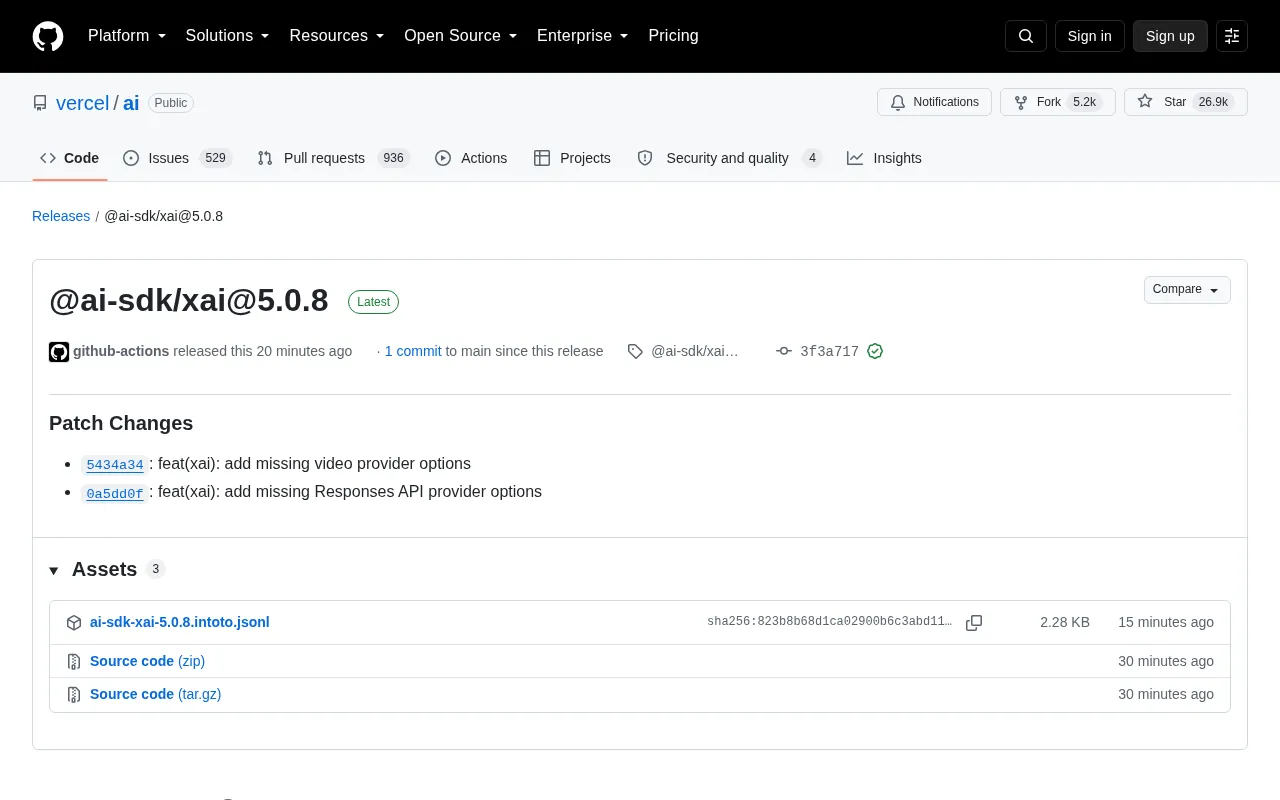This screenshot has width=1280, height=800.
Task: Open the search magnifier button
Action: [x=1026, y=36]
